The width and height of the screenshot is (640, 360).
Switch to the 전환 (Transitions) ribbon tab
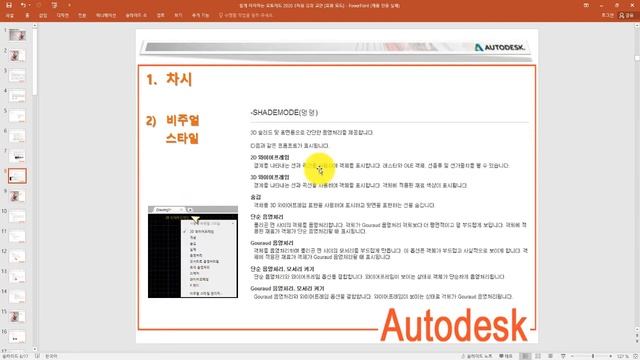82,16
